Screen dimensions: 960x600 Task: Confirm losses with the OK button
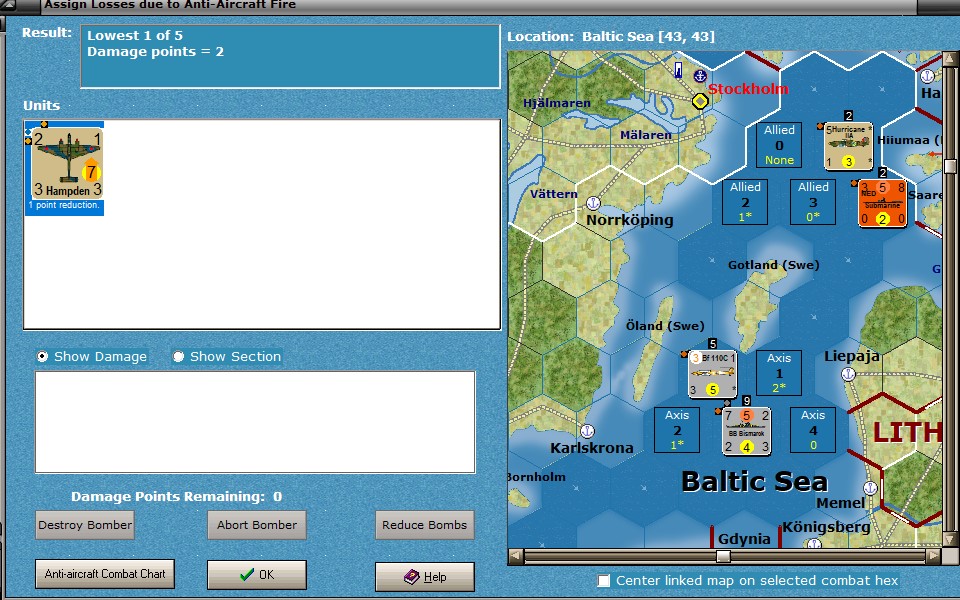click(257, 575)
